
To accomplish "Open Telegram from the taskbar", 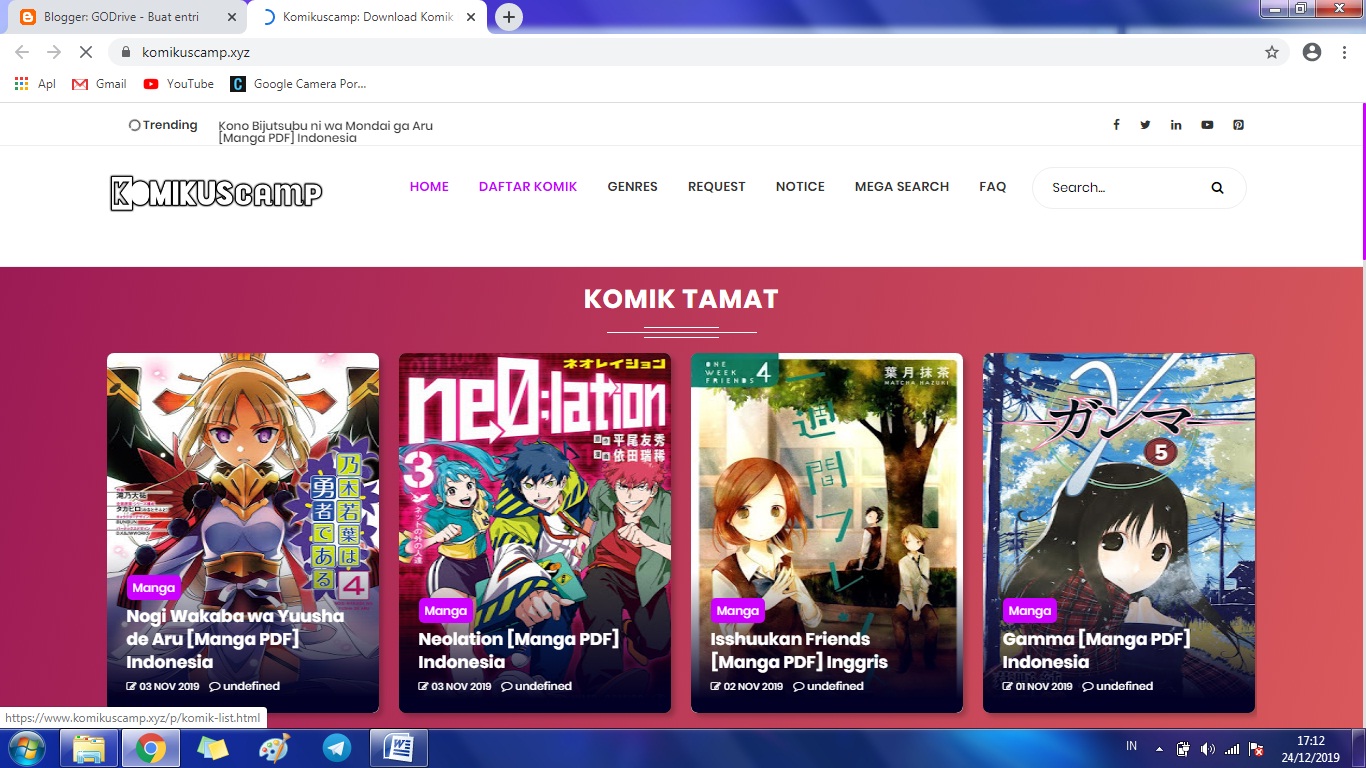I will pos(337,748).
